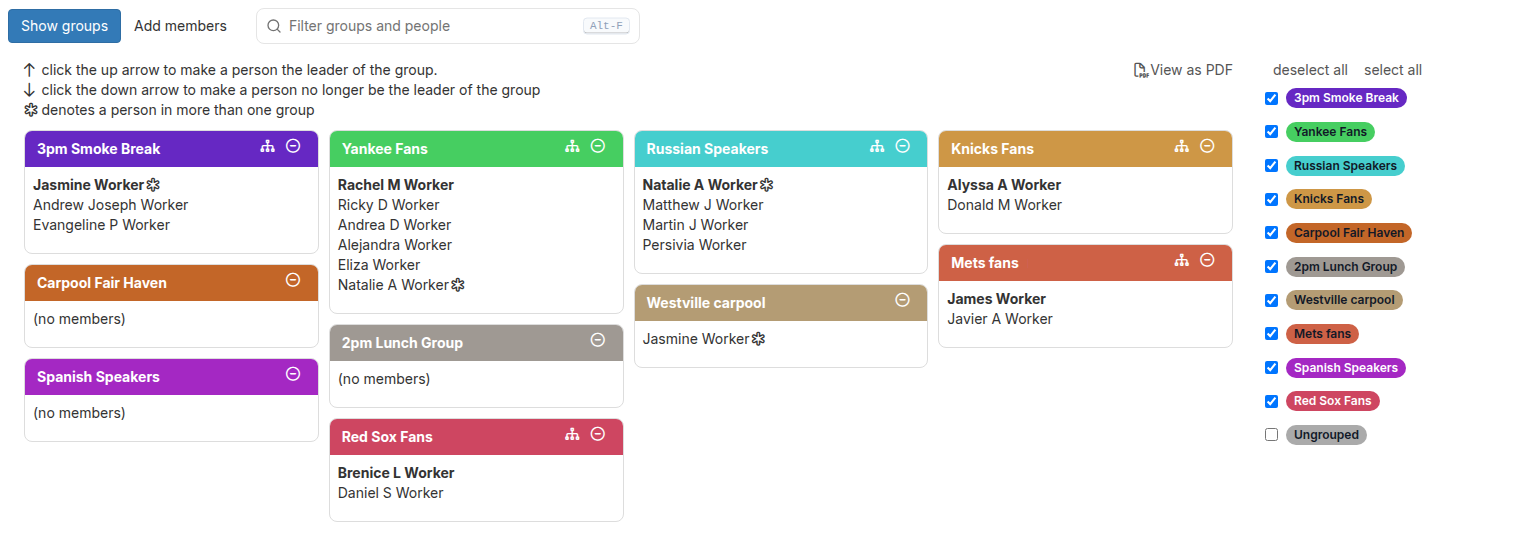Uncheck the Spanish Speakers checkbox
The image size is (1513, 550).
[1271, 368]
